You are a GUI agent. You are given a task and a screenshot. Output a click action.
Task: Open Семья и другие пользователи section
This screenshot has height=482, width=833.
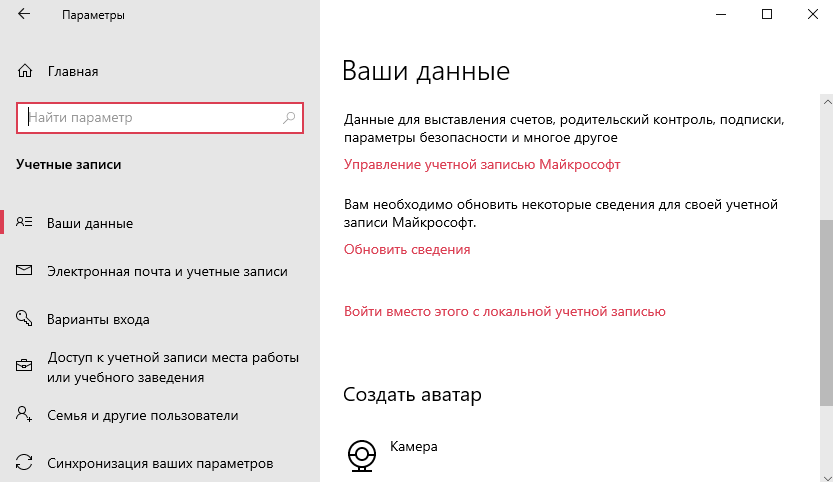point(142,415)
